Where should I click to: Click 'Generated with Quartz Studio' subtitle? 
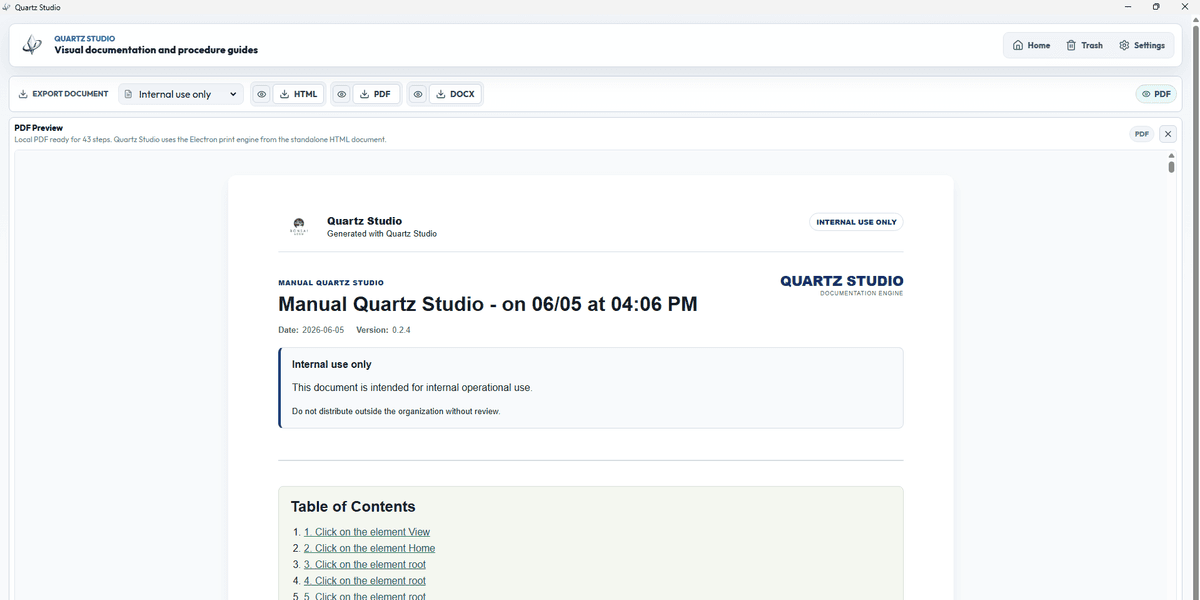pos(382,233)
